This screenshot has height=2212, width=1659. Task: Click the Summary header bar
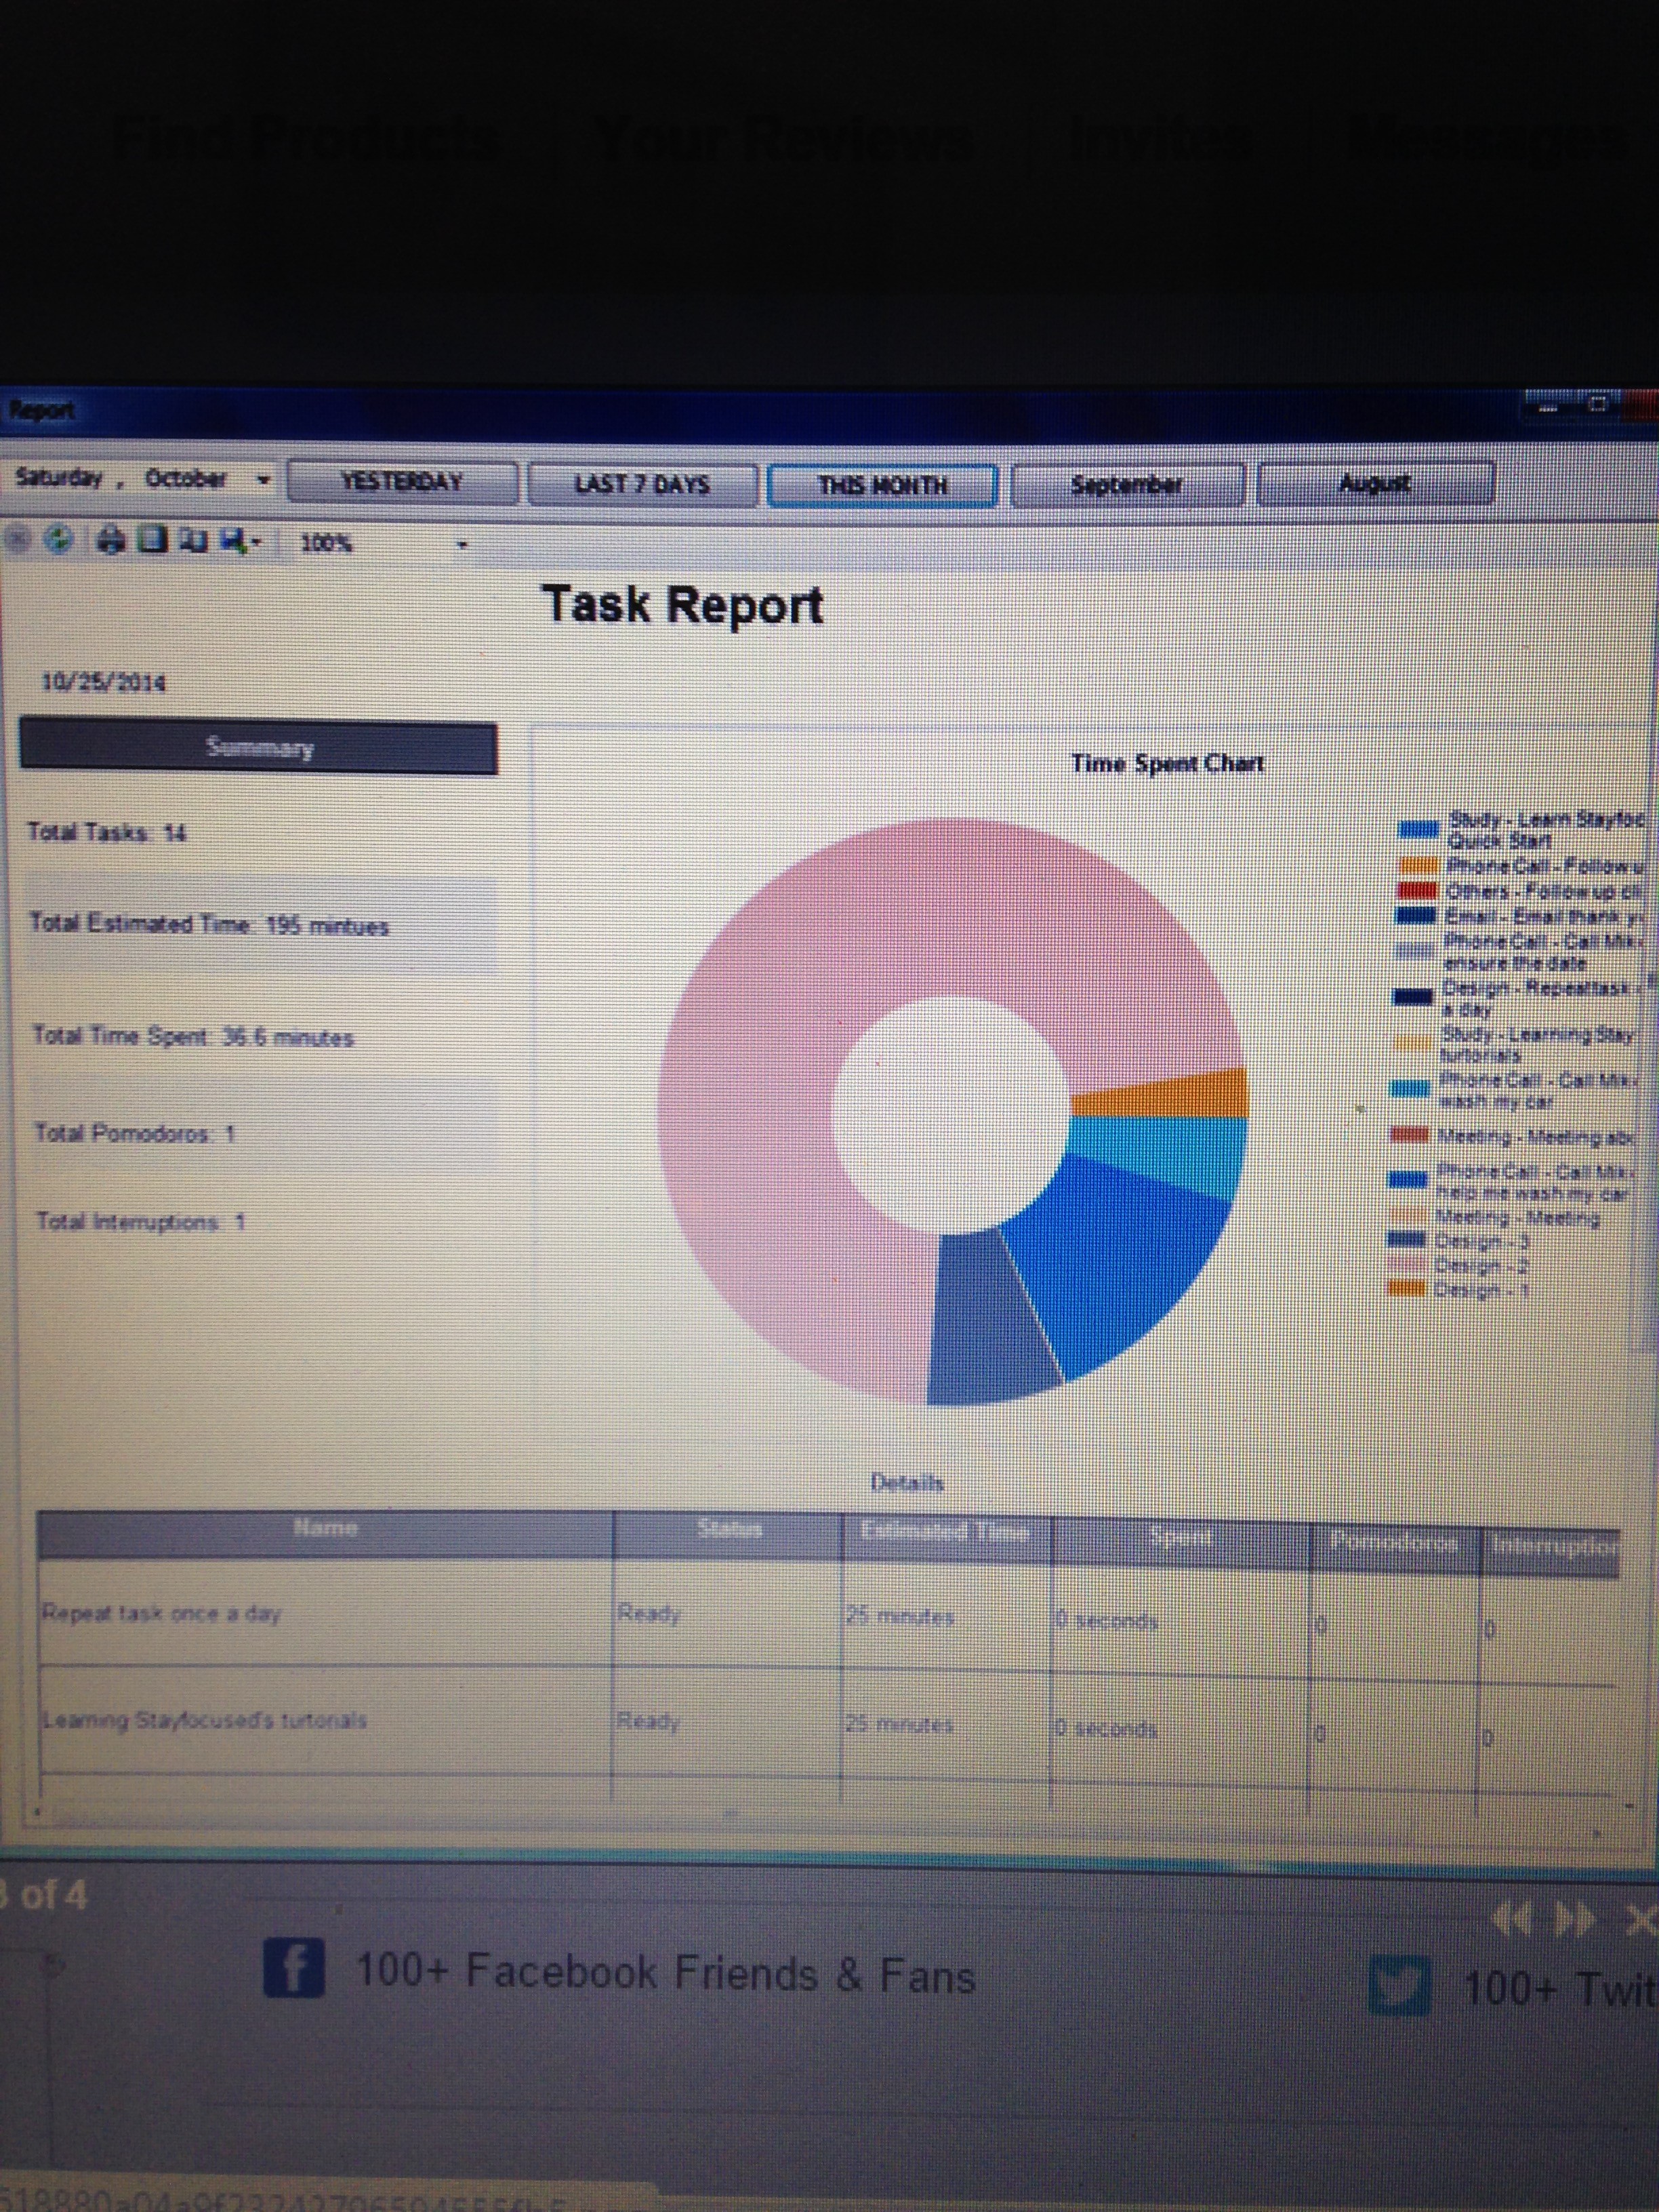[x=259, y=748]
